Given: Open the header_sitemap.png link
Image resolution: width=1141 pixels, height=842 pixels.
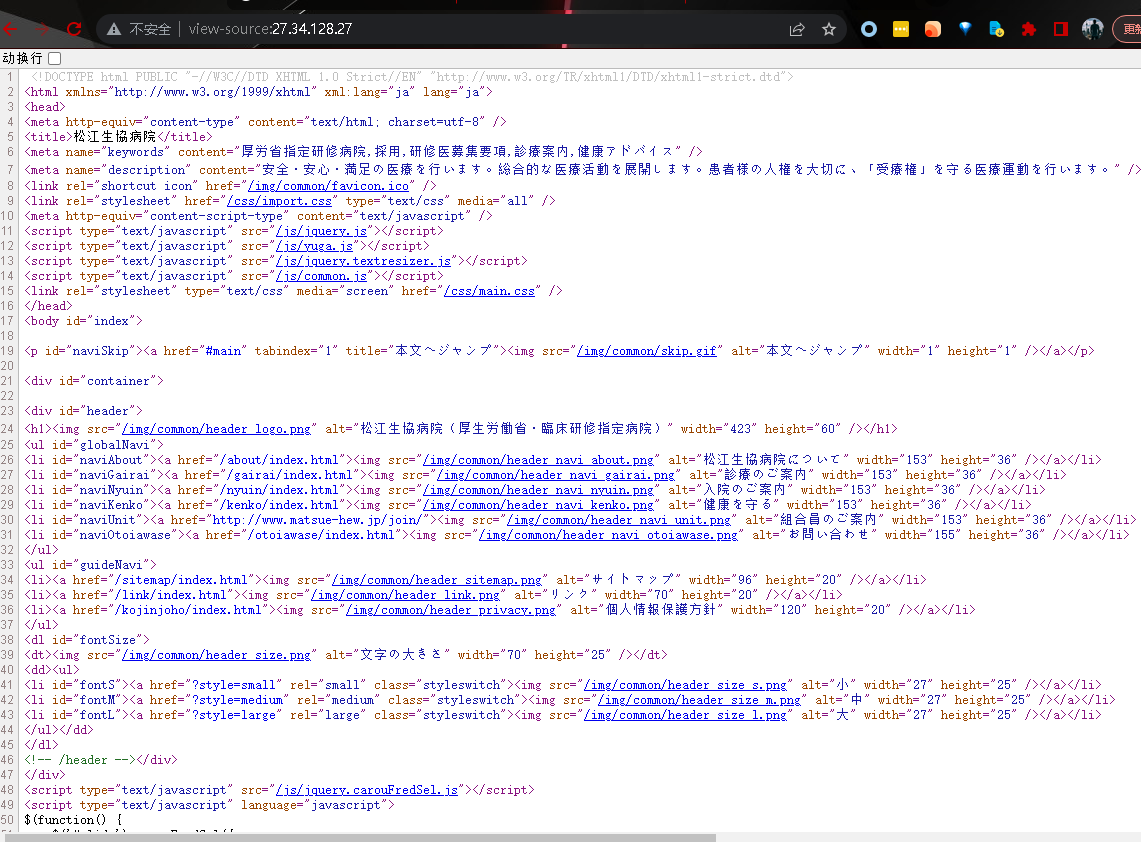Looking at the screenshot, I should tap(437, 580).
